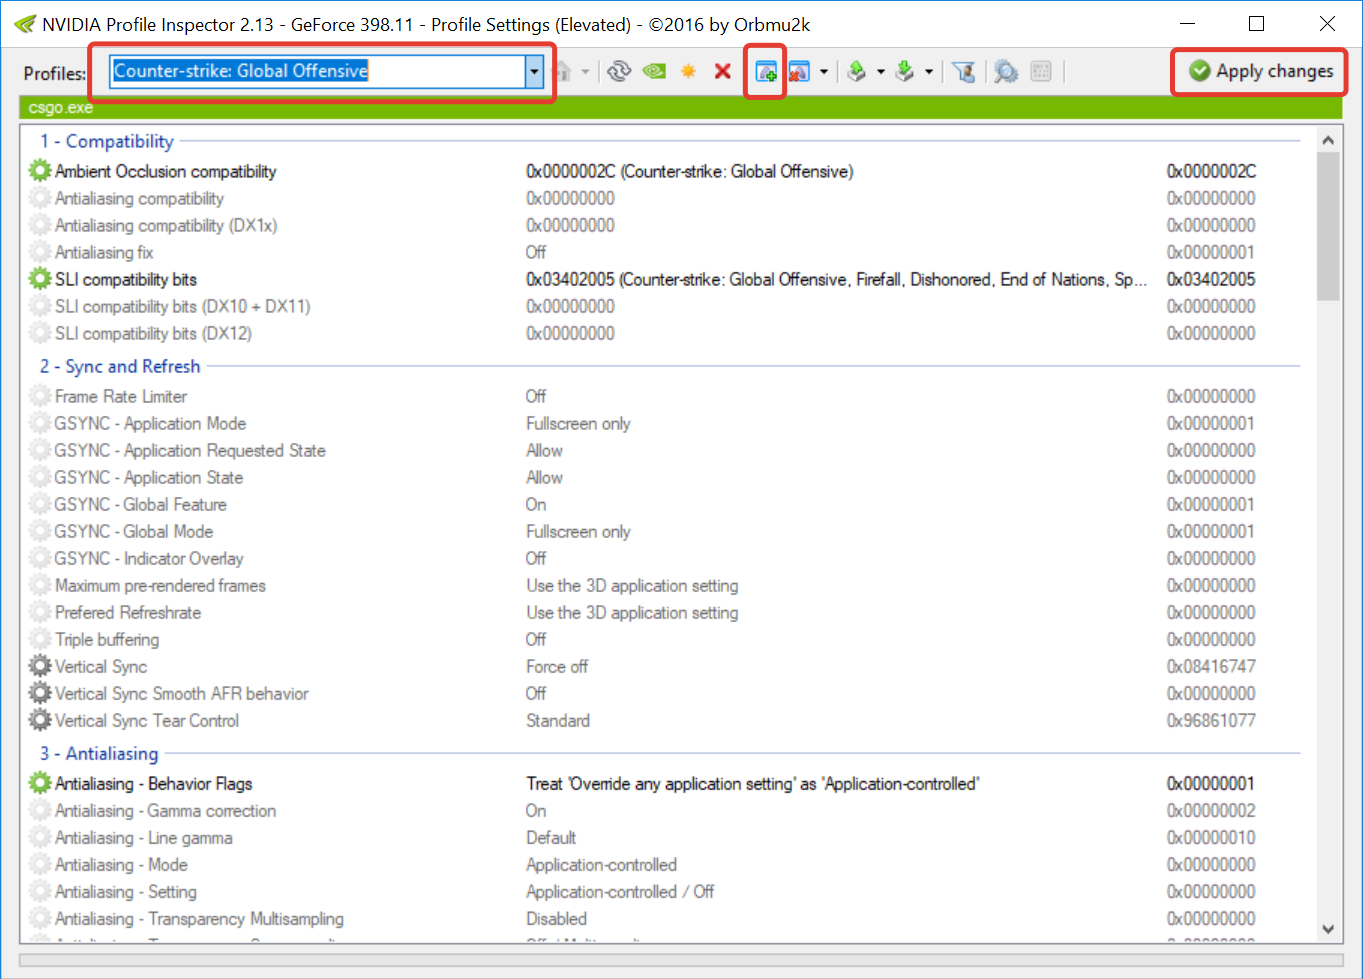The width and height of the screenshot is (1363, 979).
Task: Click the gear icon beside Vertical Sync Smooth AFR behavior
Action: click(40, 693)
